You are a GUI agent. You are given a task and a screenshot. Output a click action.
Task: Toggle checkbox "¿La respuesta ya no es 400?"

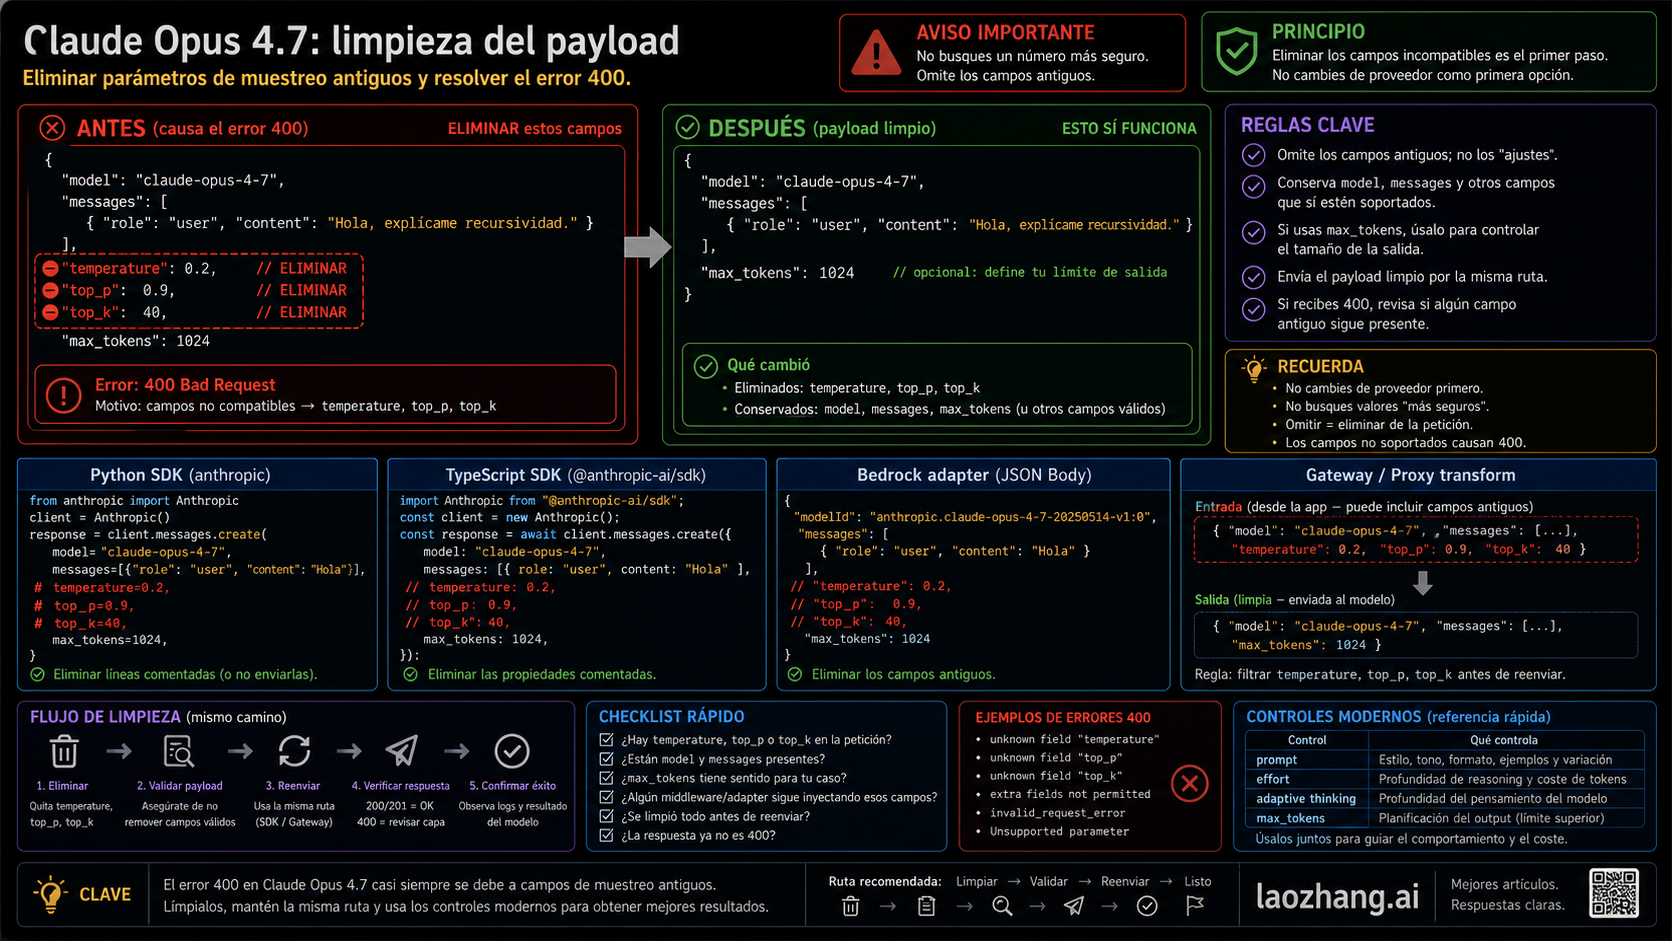[x=606, y=835]
